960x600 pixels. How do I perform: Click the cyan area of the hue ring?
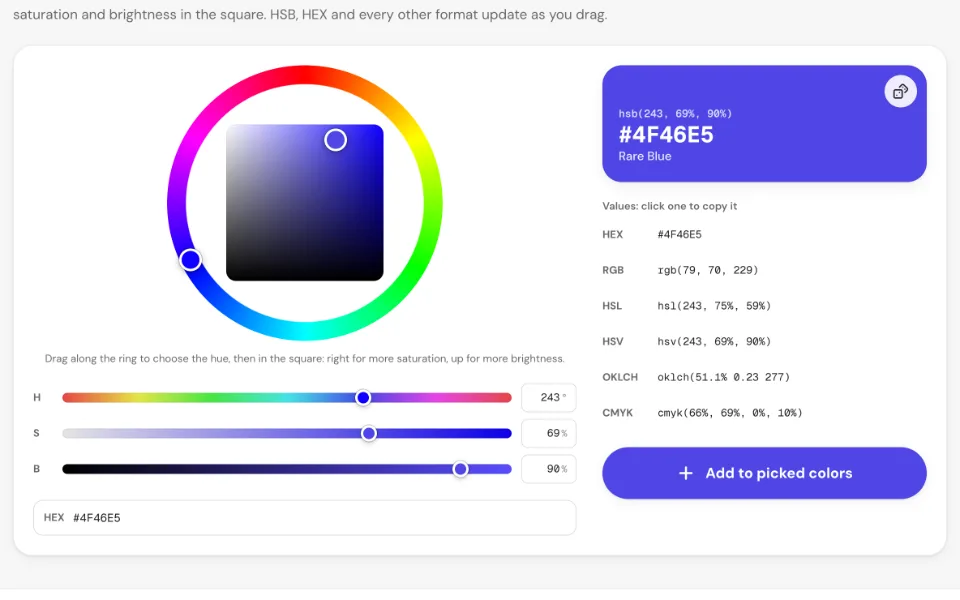[304, 331]
